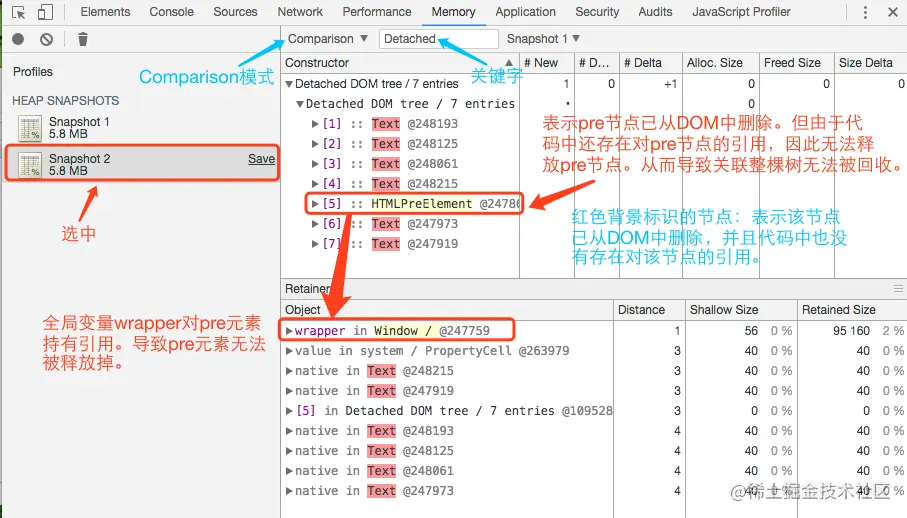Select the Snapshot 1 heap snapshot icon
The width and height of the screenshot is (907, 518).
30,128
